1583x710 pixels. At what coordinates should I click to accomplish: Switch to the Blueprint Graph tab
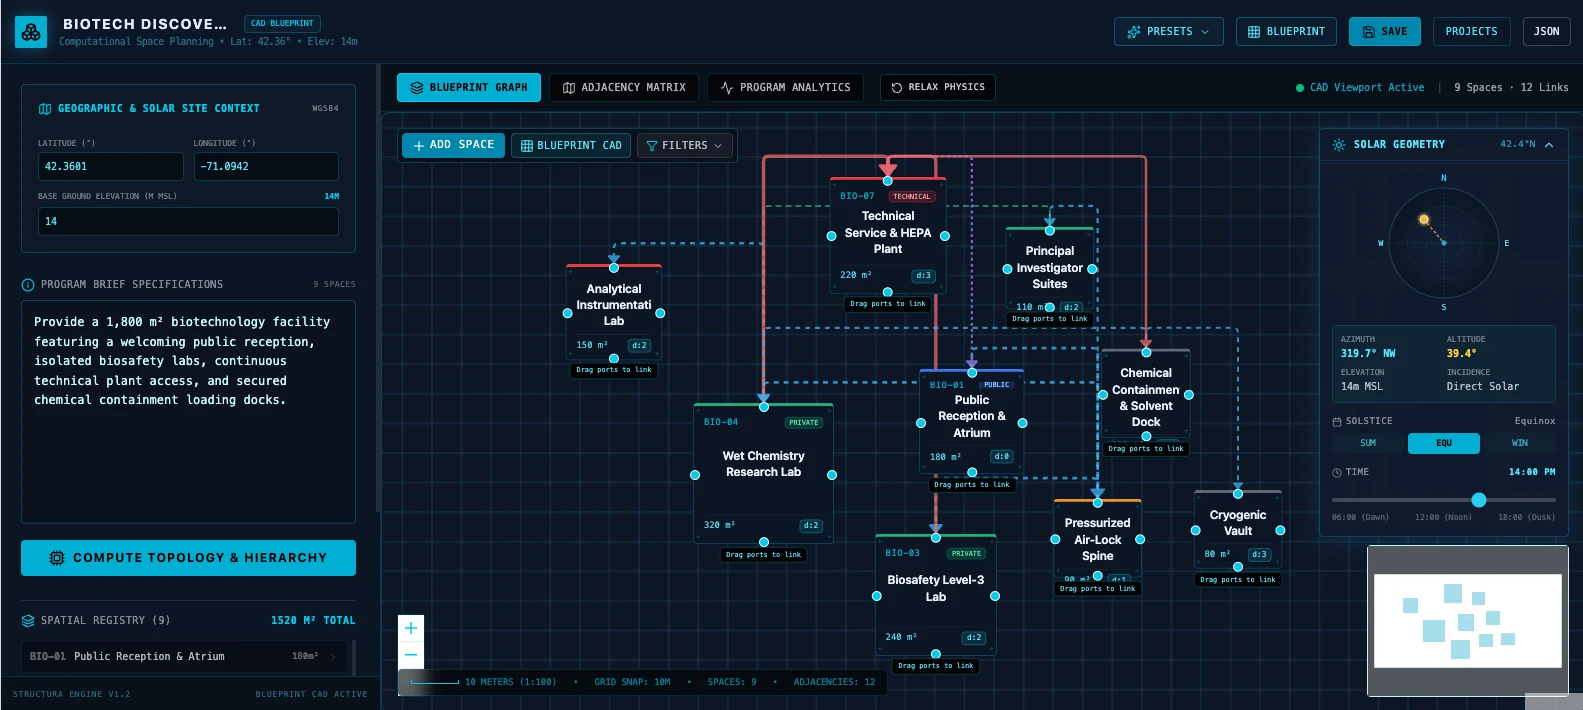[469, 88]
